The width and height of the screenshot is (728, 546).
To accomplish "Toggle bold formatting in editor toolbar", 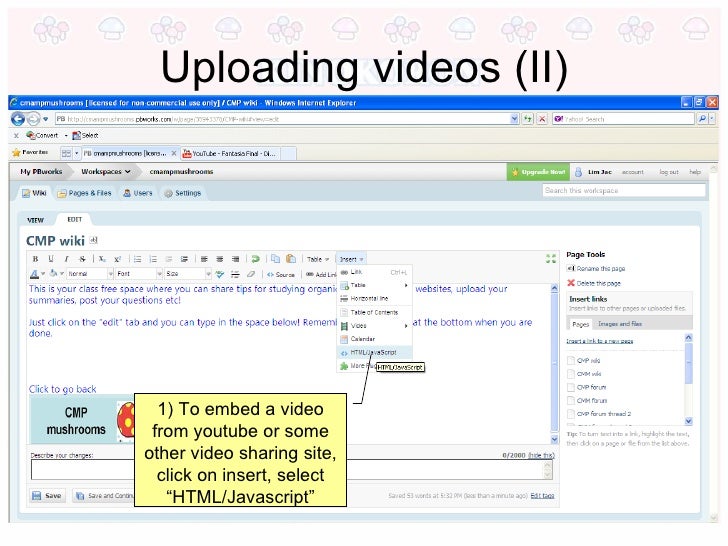I will point(35,259).
